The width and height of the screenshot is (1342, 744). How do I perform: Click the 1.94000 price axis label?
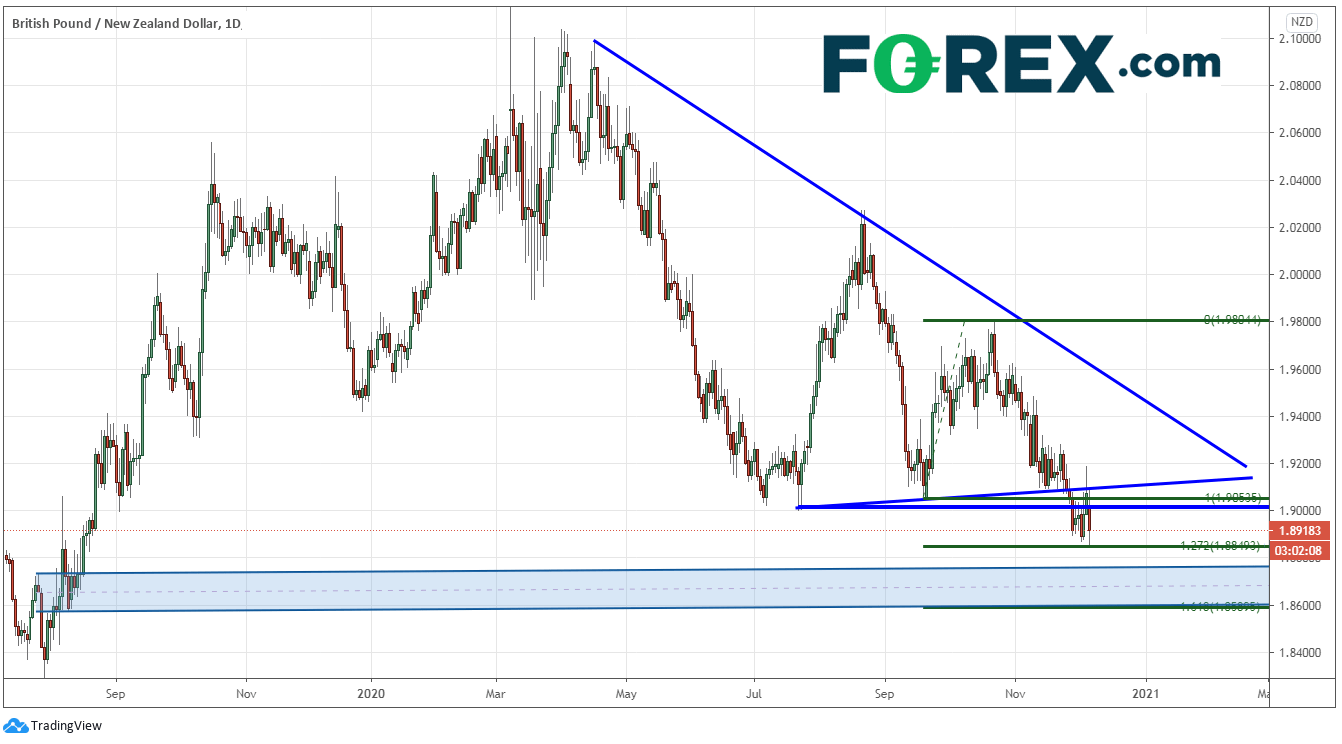click(x=1301, y=417)
